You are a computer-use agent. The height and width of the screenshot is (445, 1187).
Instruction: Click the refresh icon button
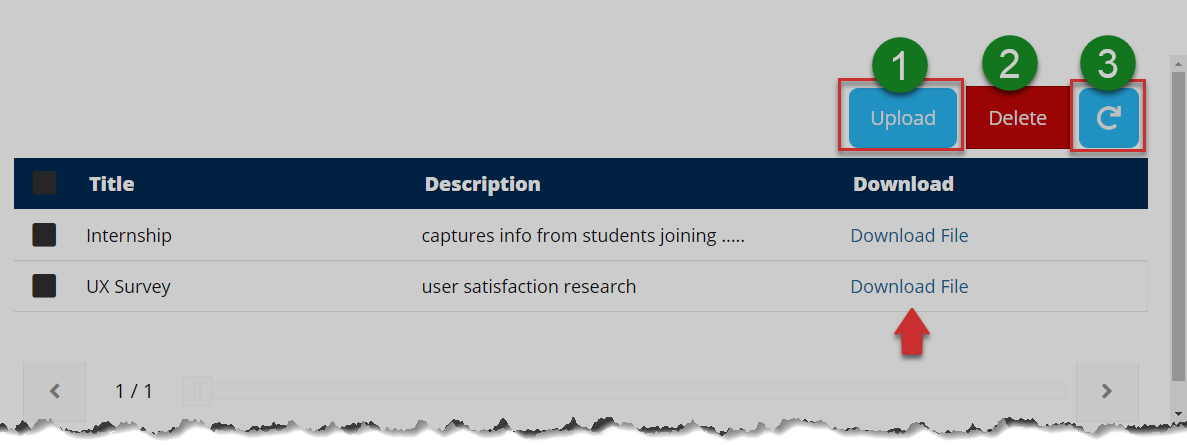click(1108, 118)
